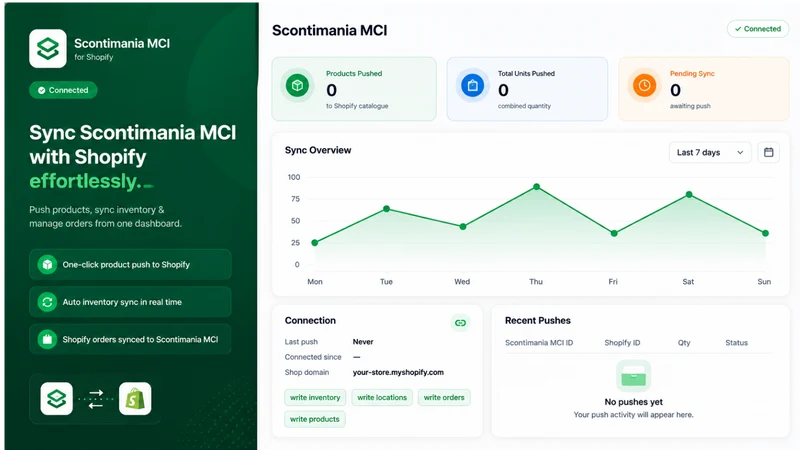Click the Status column header
Viewport: 800px width, 450px height.
[x=736, y=343]
